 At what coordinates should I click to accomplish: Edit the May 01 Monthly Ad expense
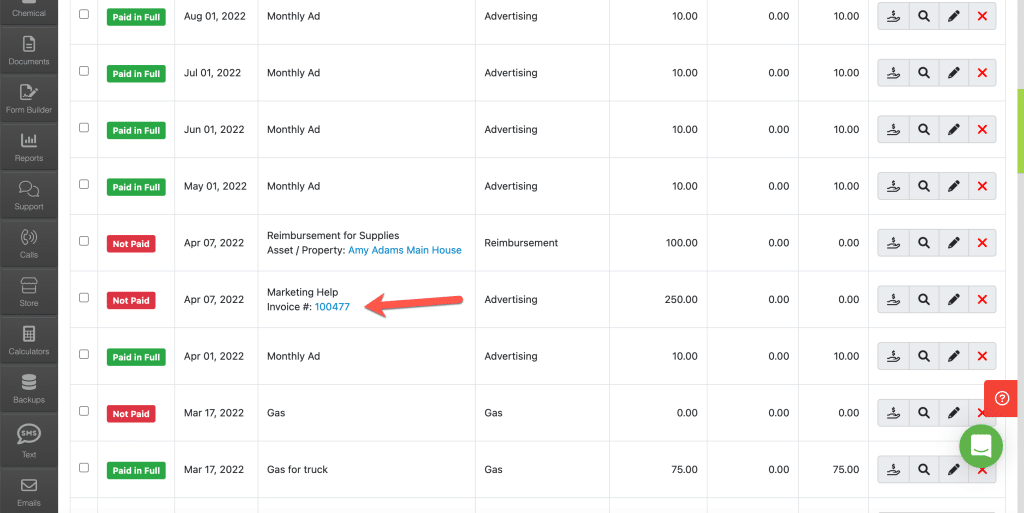point(953,187)
